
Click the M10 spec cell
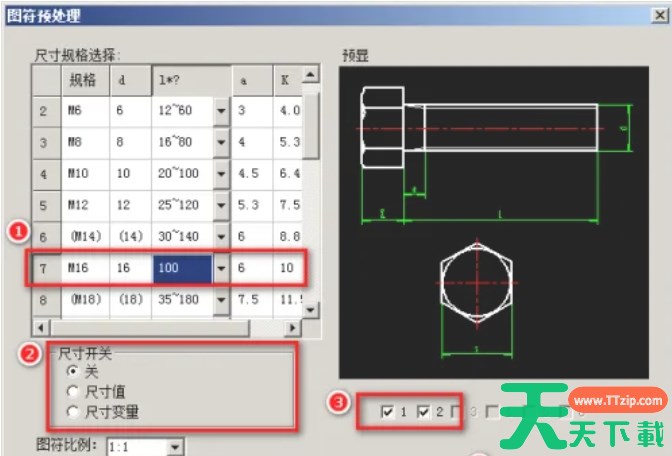[85, 174]
